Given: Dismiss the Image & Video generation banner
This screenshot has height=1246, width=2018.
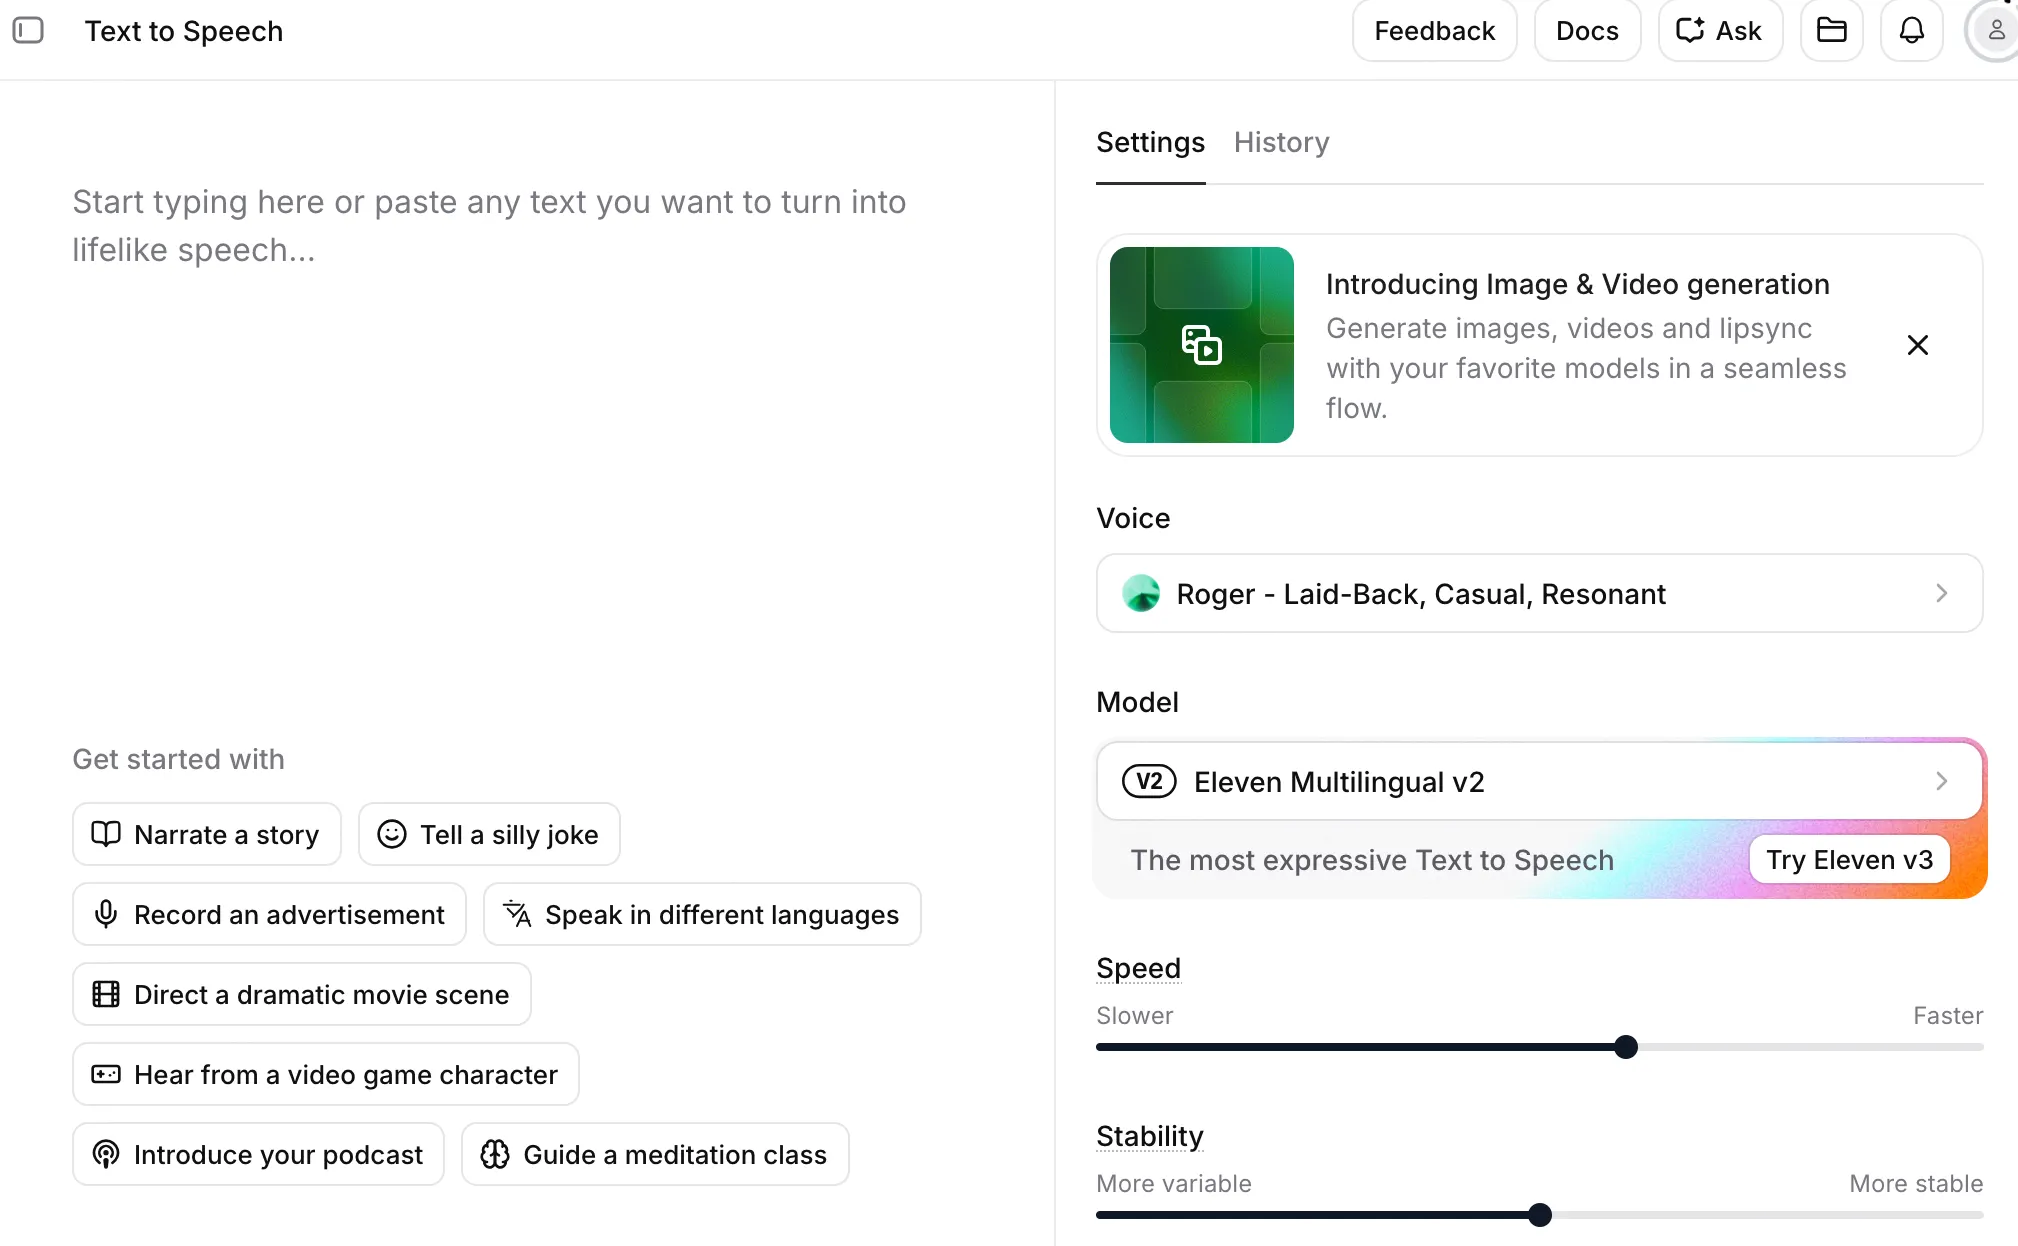Looking at the screenshot, I should [x=1918, y=345].
